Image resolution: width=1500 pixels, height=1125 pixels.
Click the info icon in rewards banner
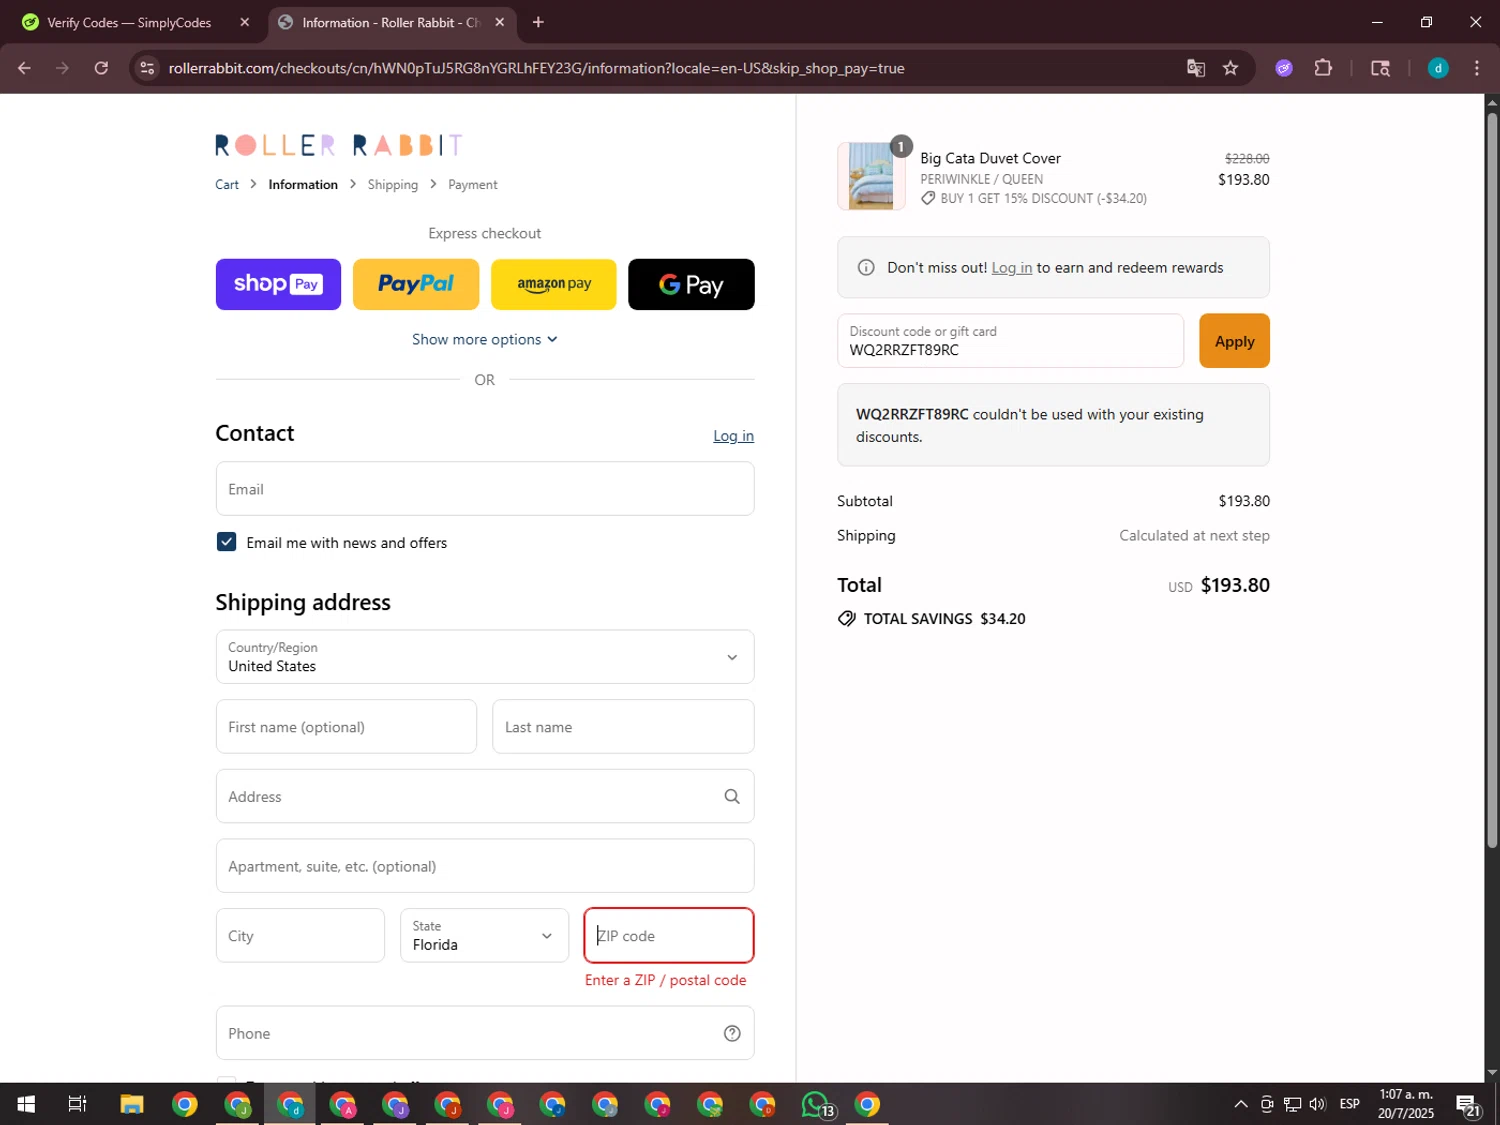[866, 268]
